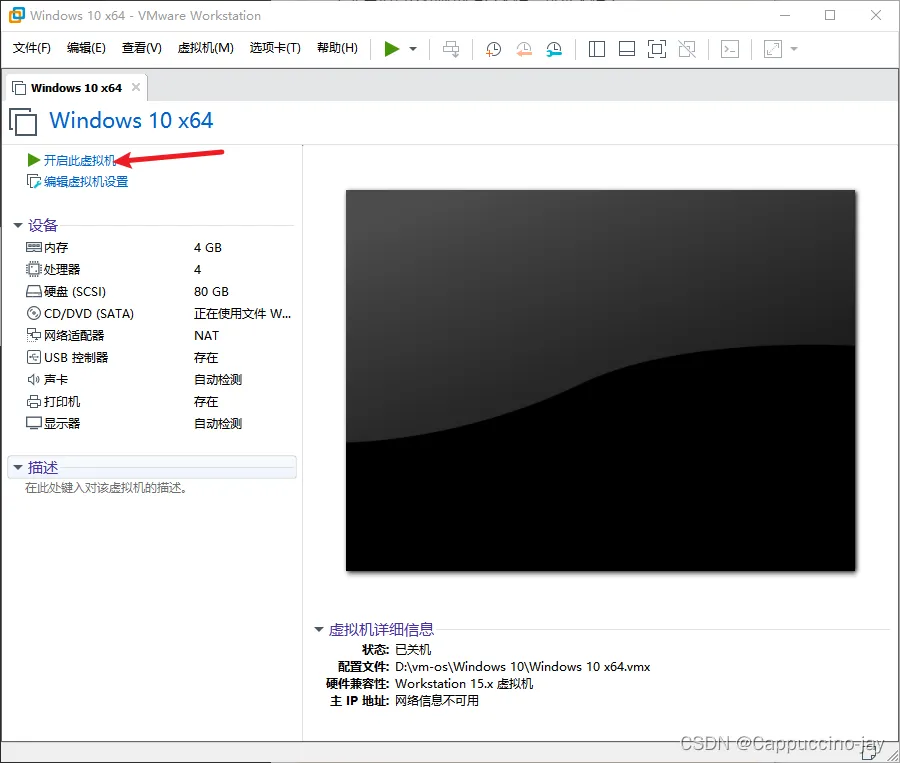Image resolution: width=900 pixels, height=763 pixels.
Task: Collapse the 虚拟机详细信息 section
Action: [x=319, y=629]
